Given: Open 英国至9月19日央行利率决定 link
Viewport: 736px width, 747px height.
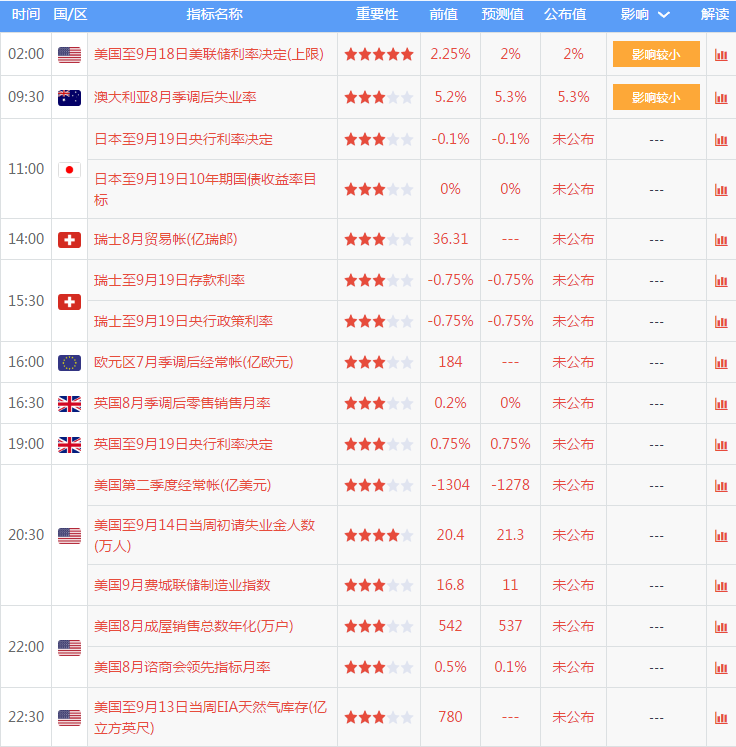Looking at the screenshot, I should coord(183,444).
